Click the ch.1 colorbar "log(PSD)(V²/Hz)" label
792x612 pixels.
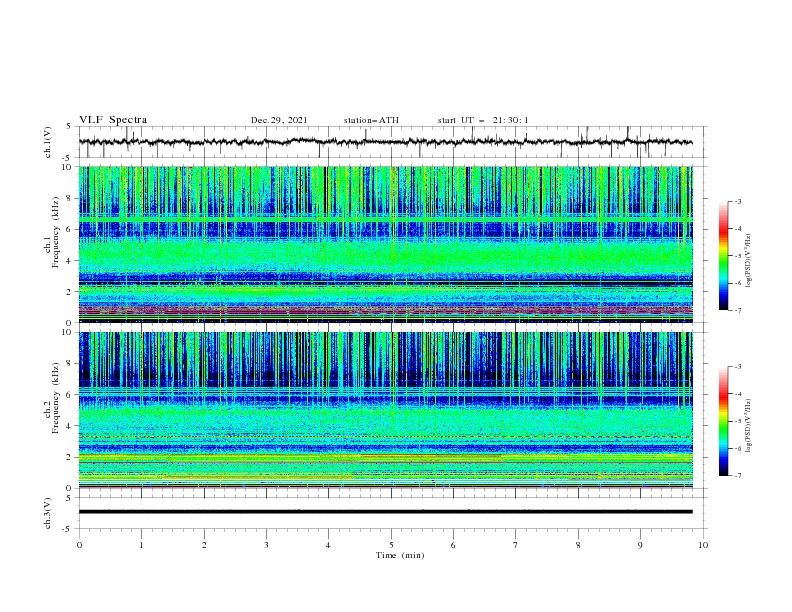pos(749,261)
